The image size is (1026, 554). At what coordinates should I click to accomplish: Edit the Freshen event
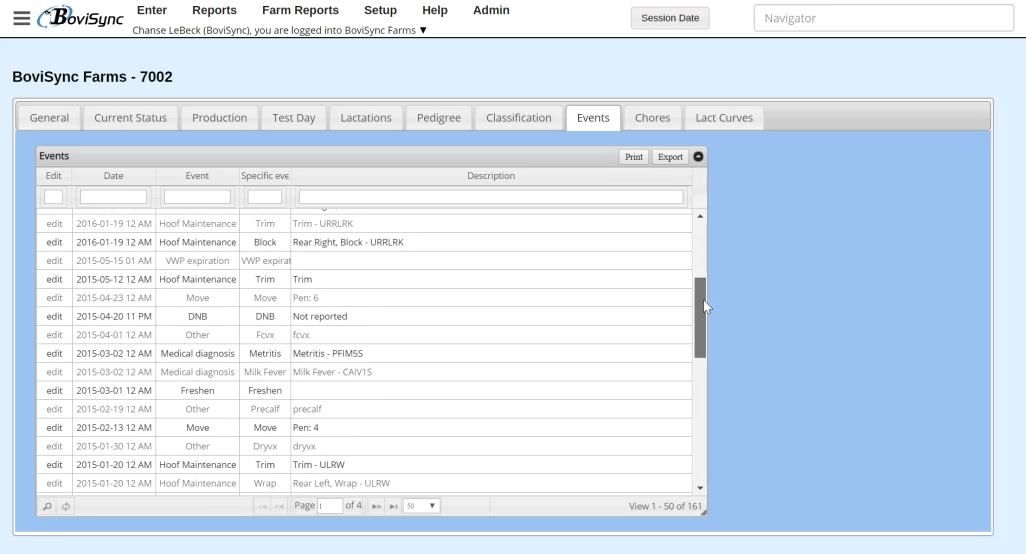coord(54,390)
